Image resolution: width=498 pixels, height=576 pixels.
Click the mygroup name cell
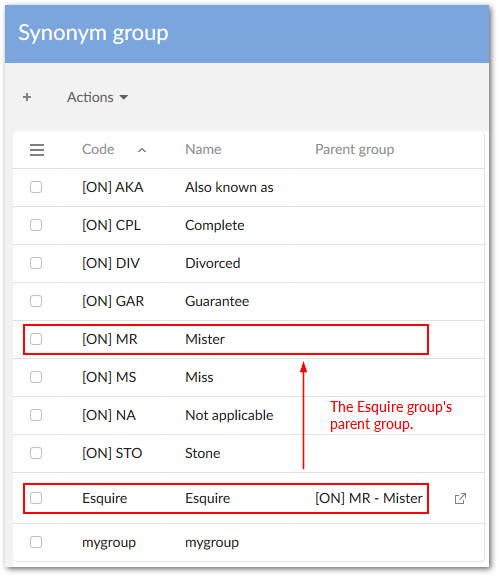pyautogui.click(x=212, y=543)
